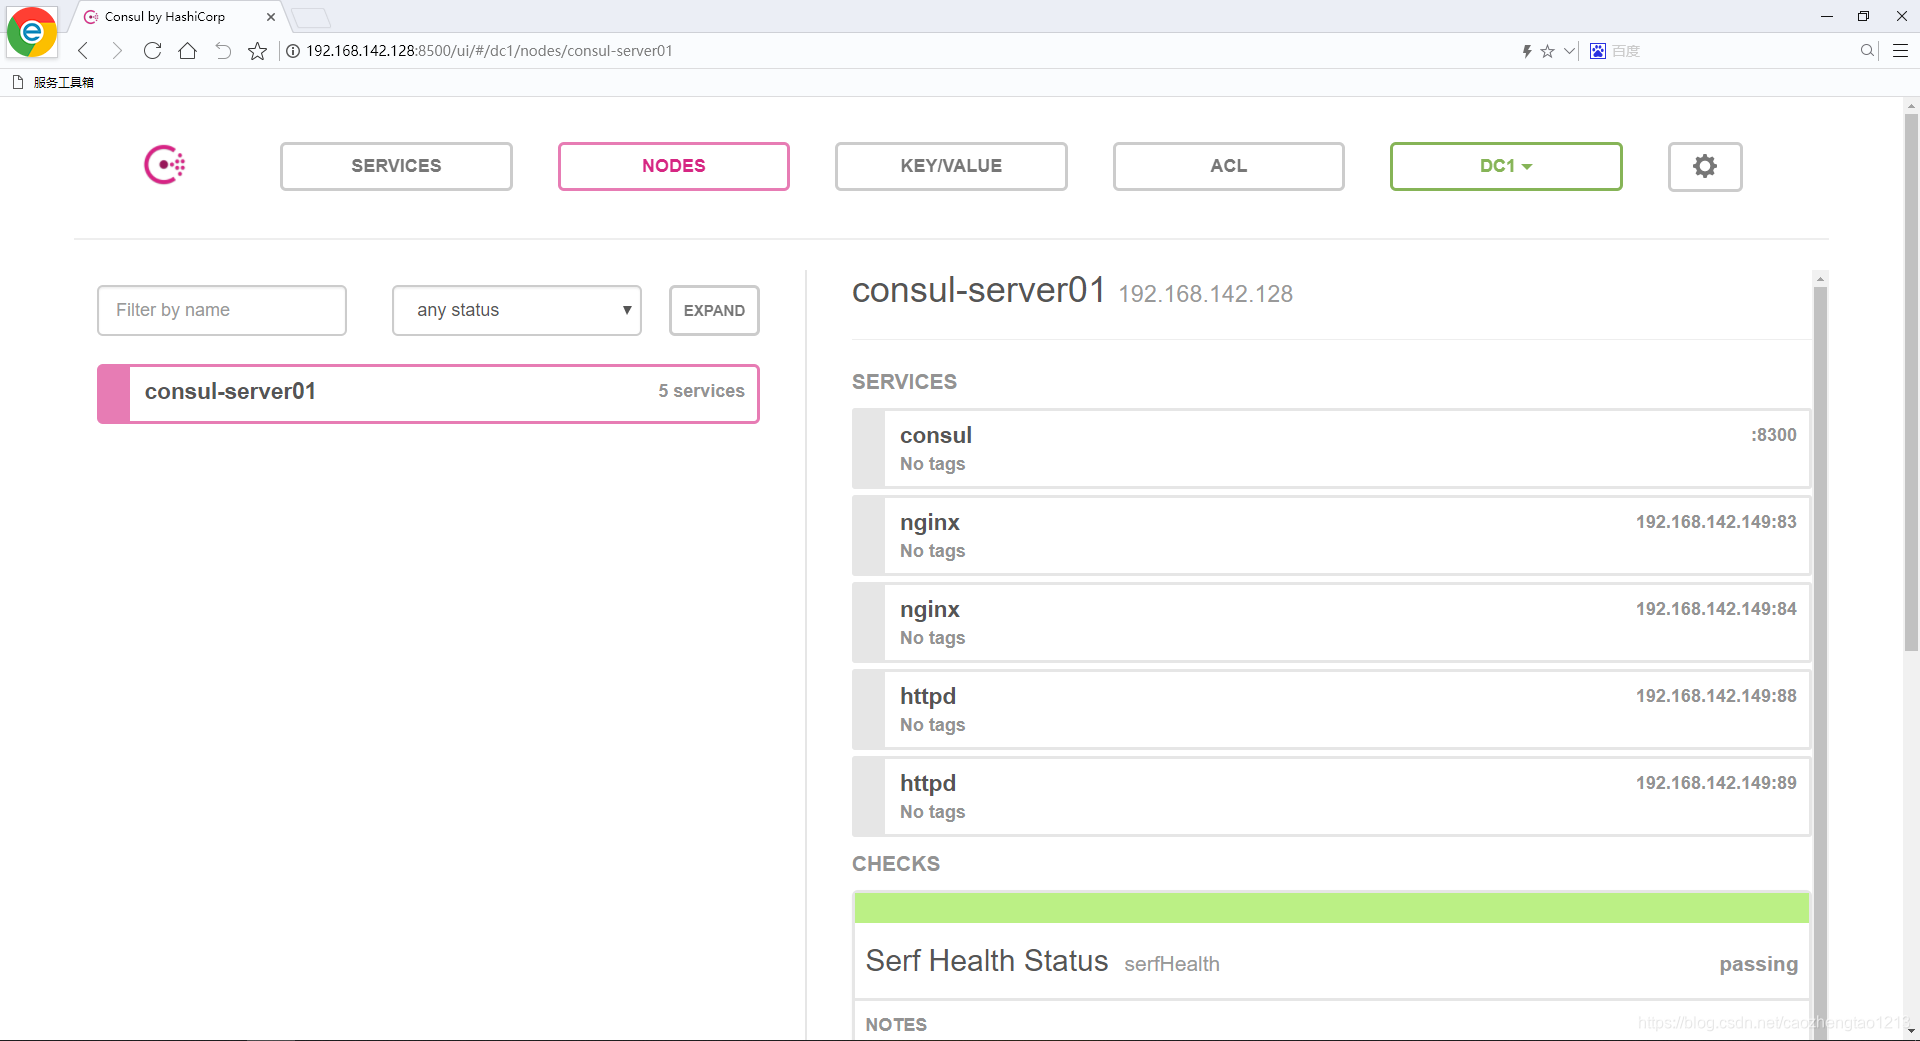This screenshot has width=1920, height=1041.
Task: Open the consul service on port 8300
Action: 1331,448
